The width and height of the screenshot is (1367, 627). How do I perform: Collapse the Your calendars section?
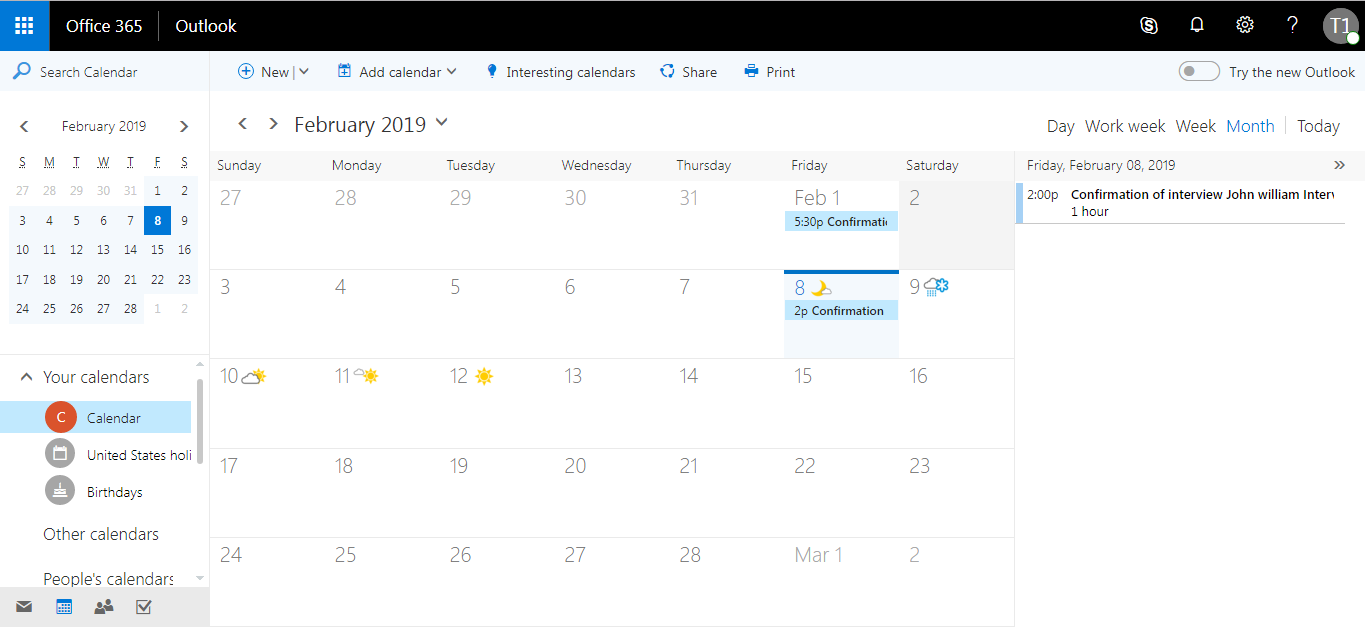(27, 377)
